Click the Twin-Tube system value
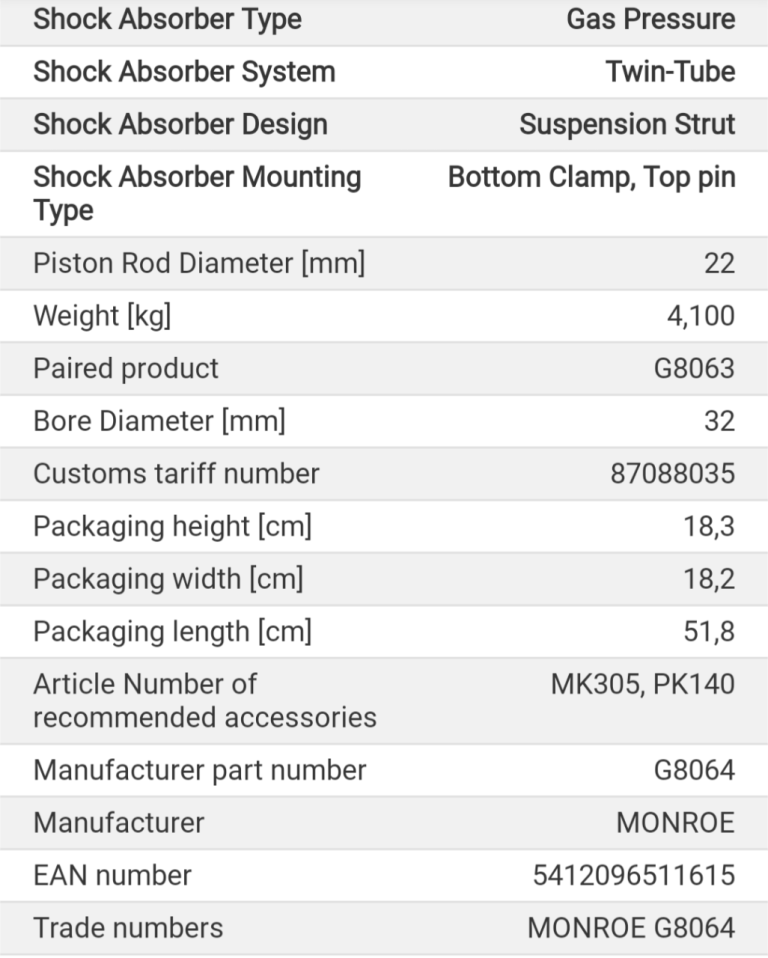 (x=670, y=71)
